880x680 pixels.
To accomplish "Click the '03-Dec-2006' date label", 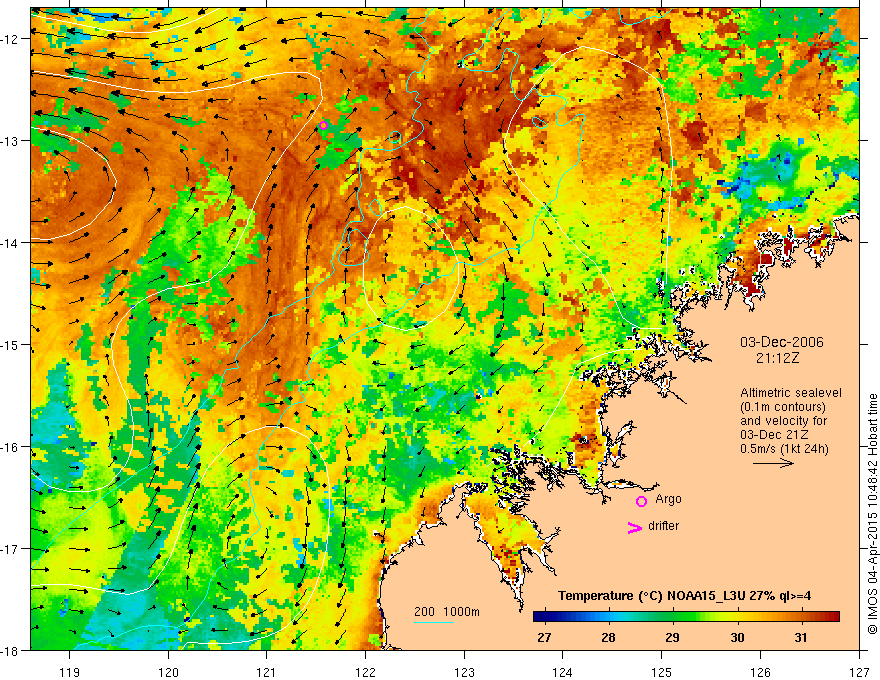I will 782,342.
